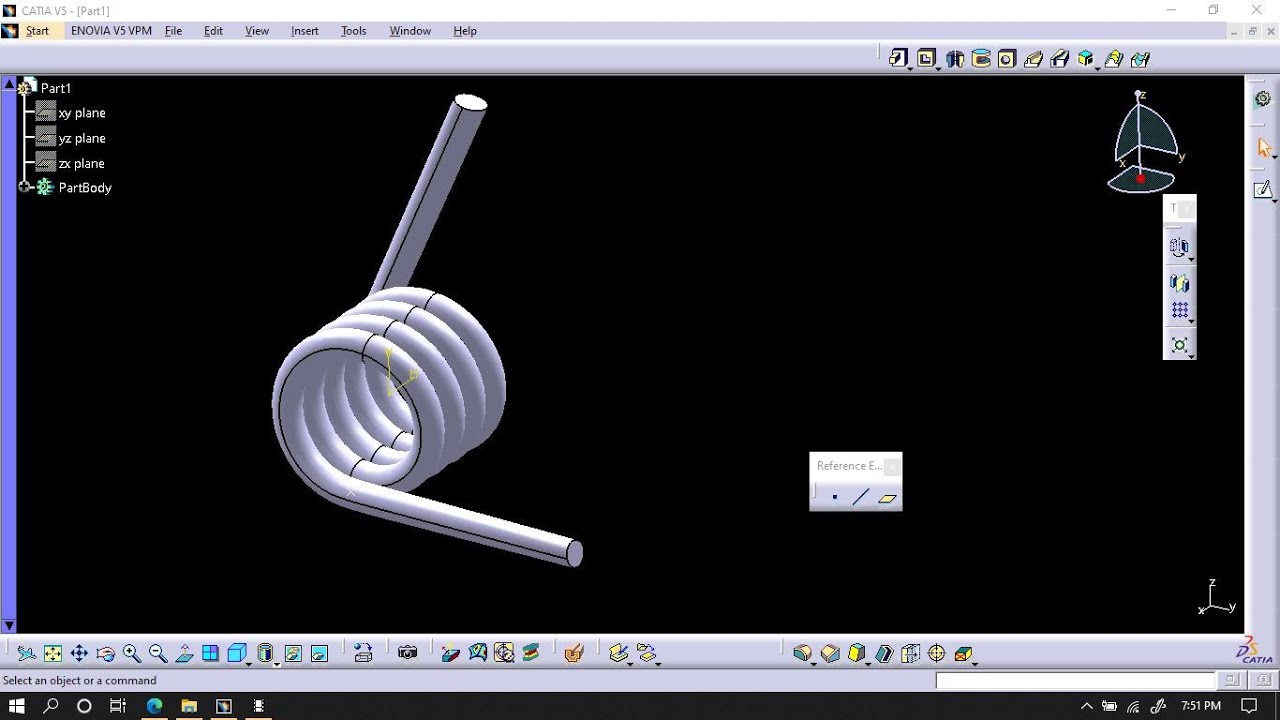1280x720 pixels.
Task: Click the power input command field
Action: (1075, 680)
